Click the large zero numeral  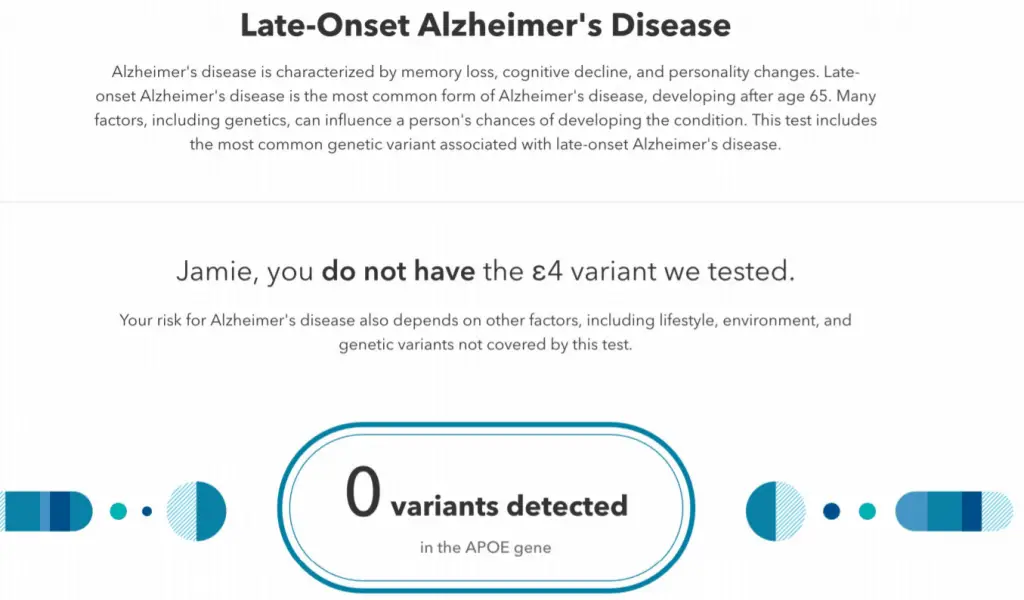363,492
